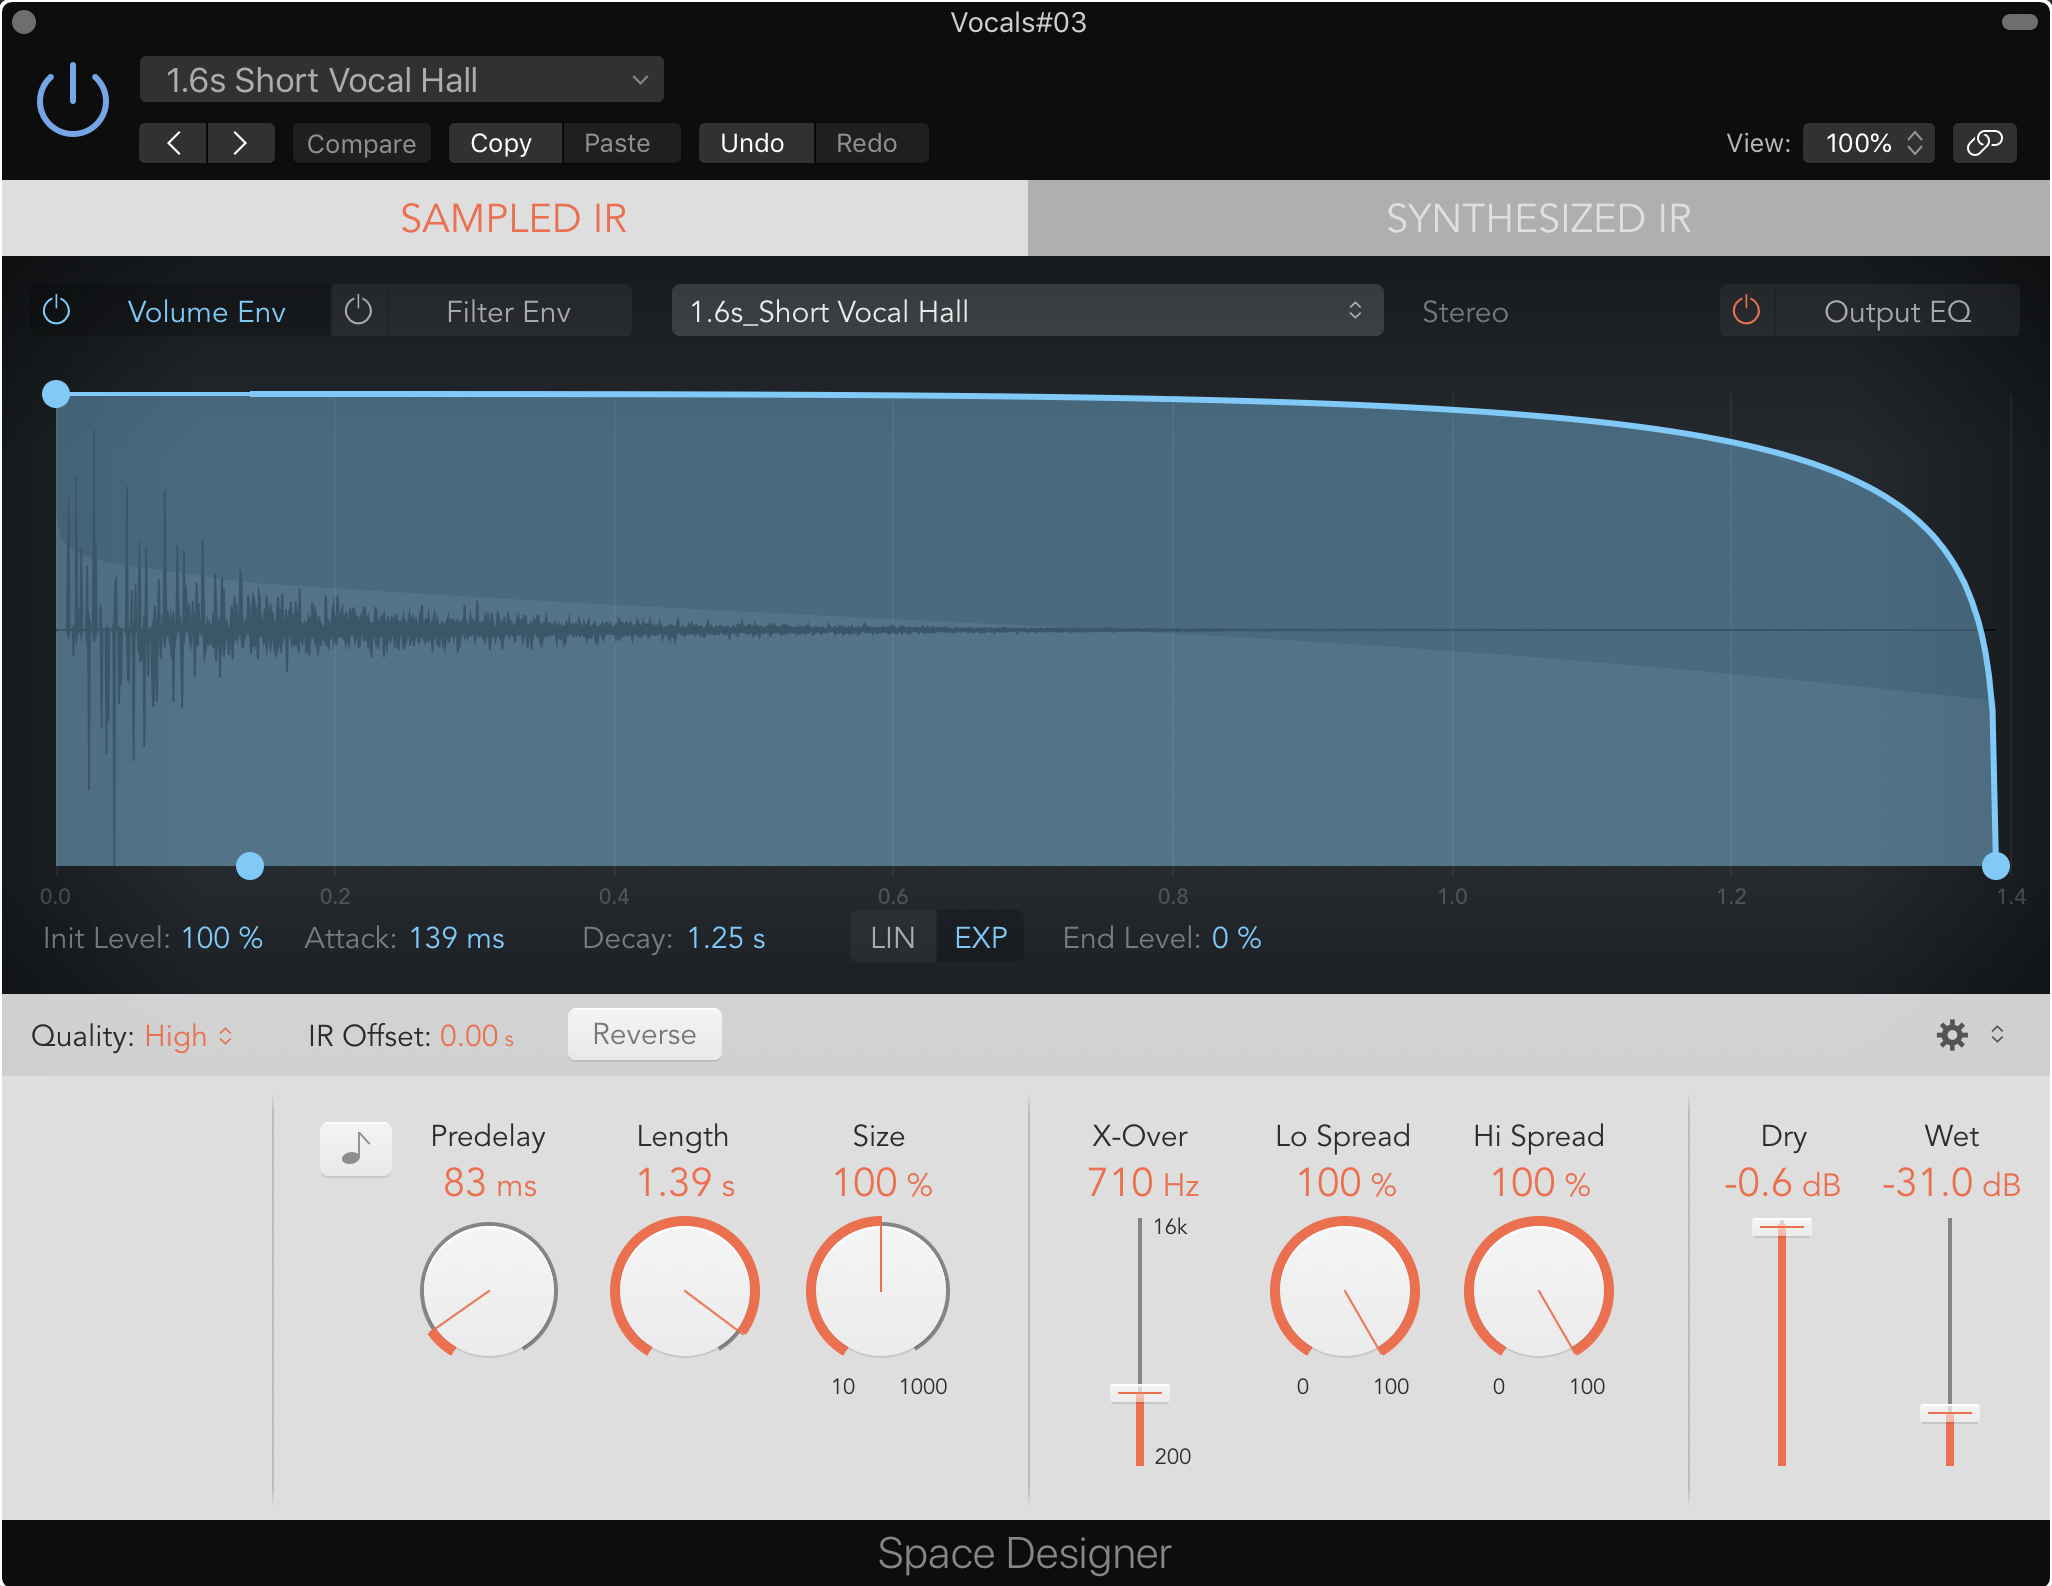Image resolution: width=2052 pixels, height=1586 pixels.
Task: Close the plugin window dot
Action: 25,21
